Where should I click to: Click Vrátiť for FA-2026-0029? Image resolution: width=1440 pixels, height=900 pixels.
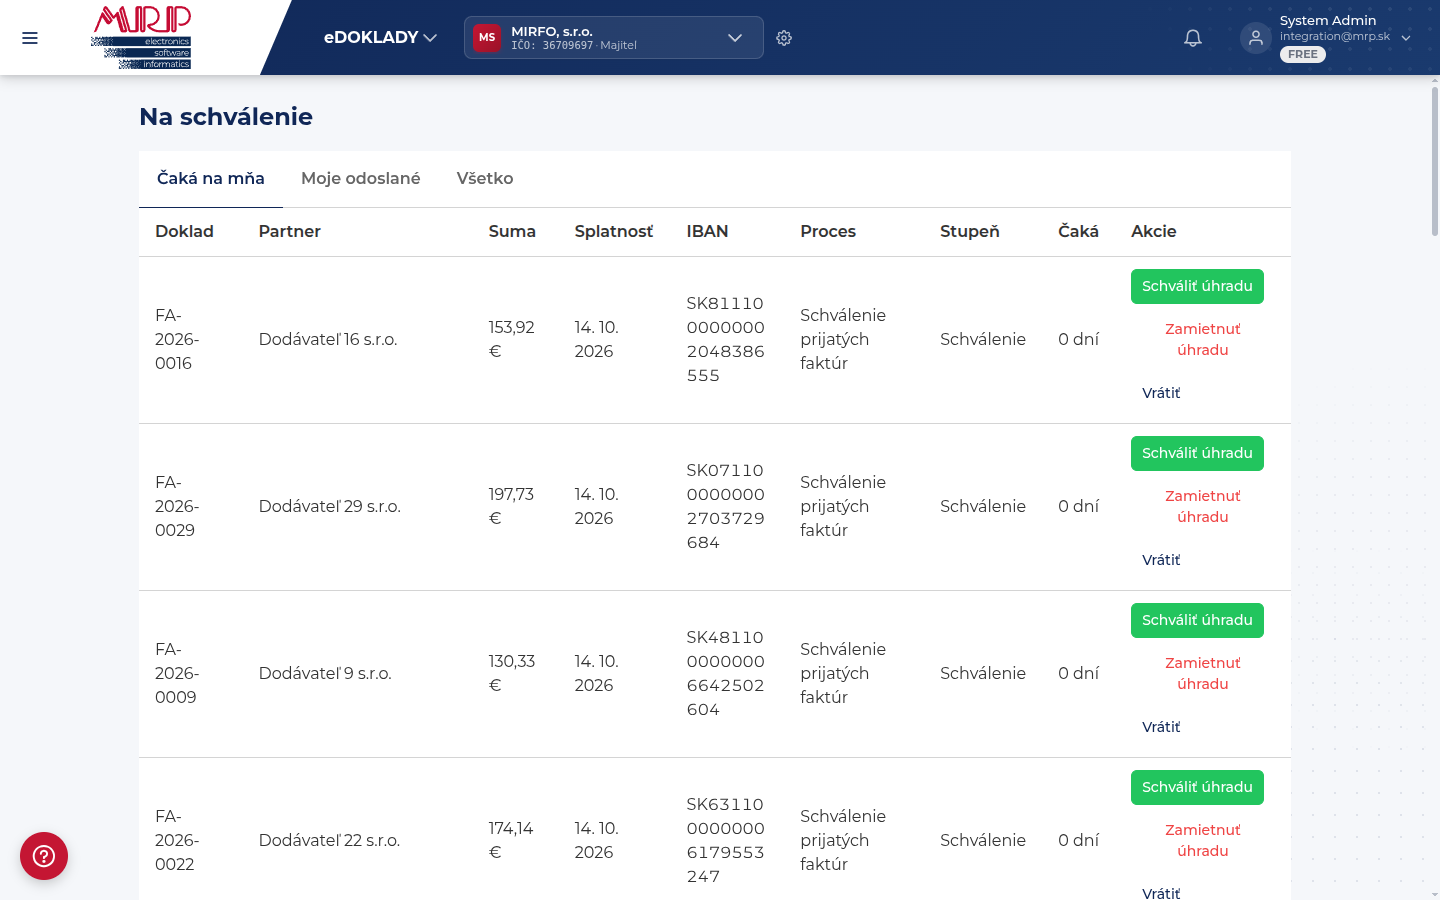[1161, 560]
